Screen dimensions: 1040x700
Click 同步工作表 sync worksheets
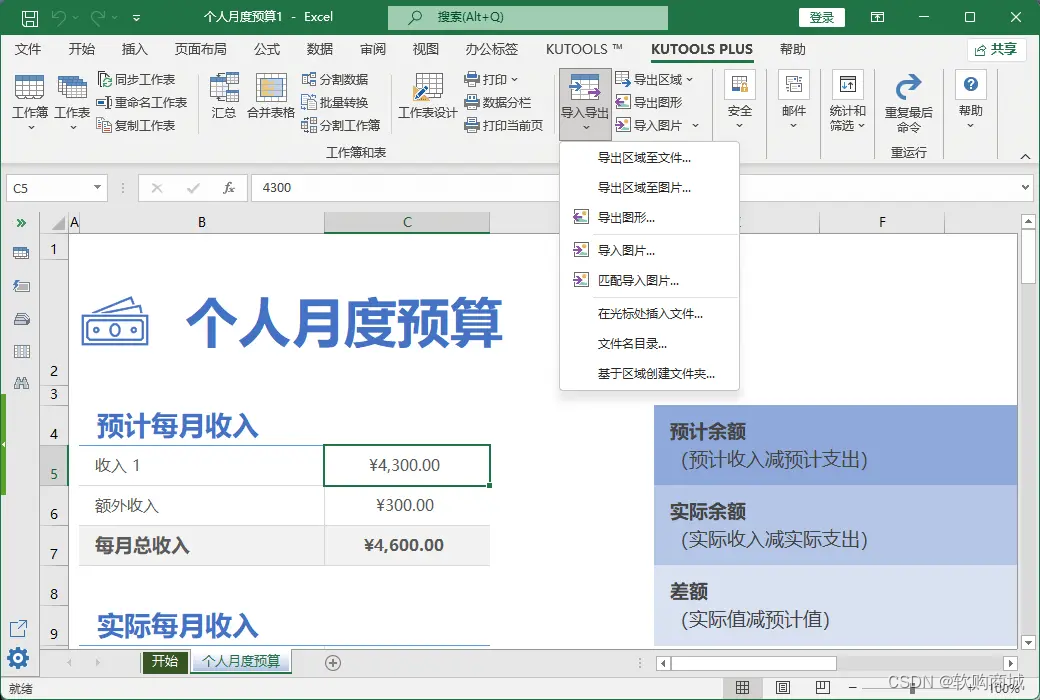tap(137, 80)
